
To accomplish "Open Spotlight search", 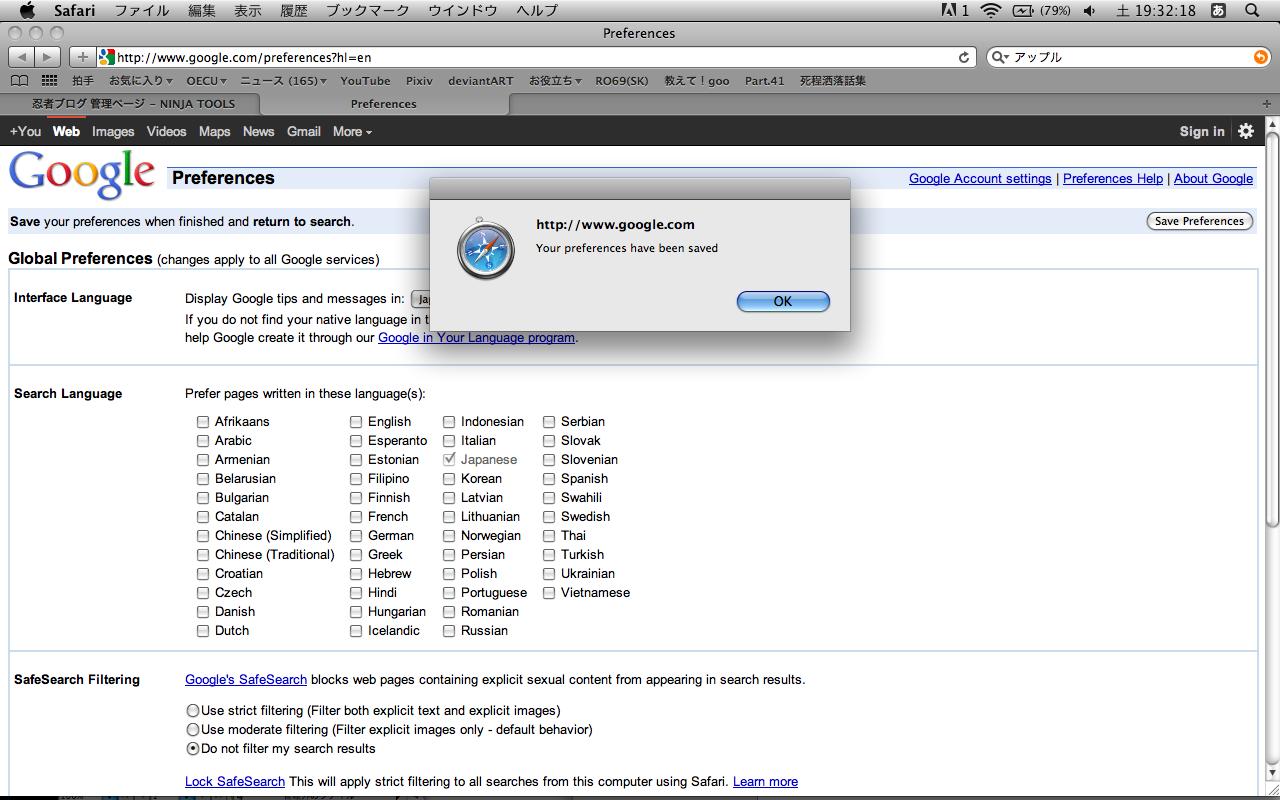I will tap(1252, 11).
